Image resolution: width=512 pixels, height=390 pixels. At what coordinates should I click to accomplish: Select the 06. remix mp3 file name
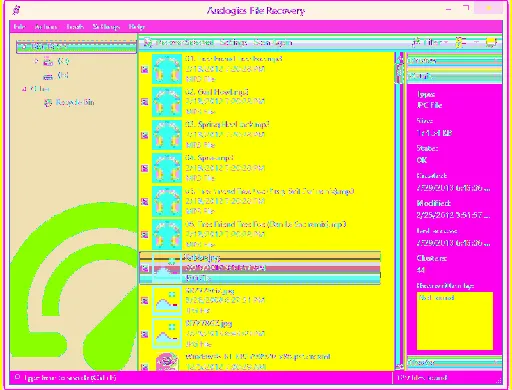click(x=266, y=224)
